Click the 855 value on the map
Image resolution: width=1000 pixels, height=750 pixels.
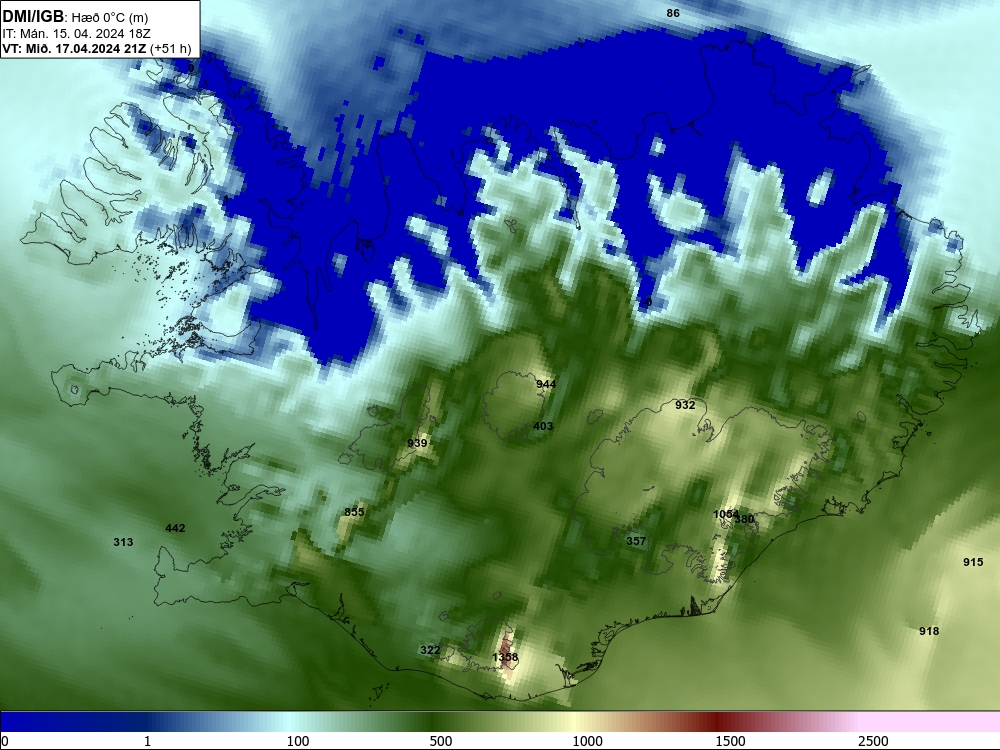click(354, 512)
